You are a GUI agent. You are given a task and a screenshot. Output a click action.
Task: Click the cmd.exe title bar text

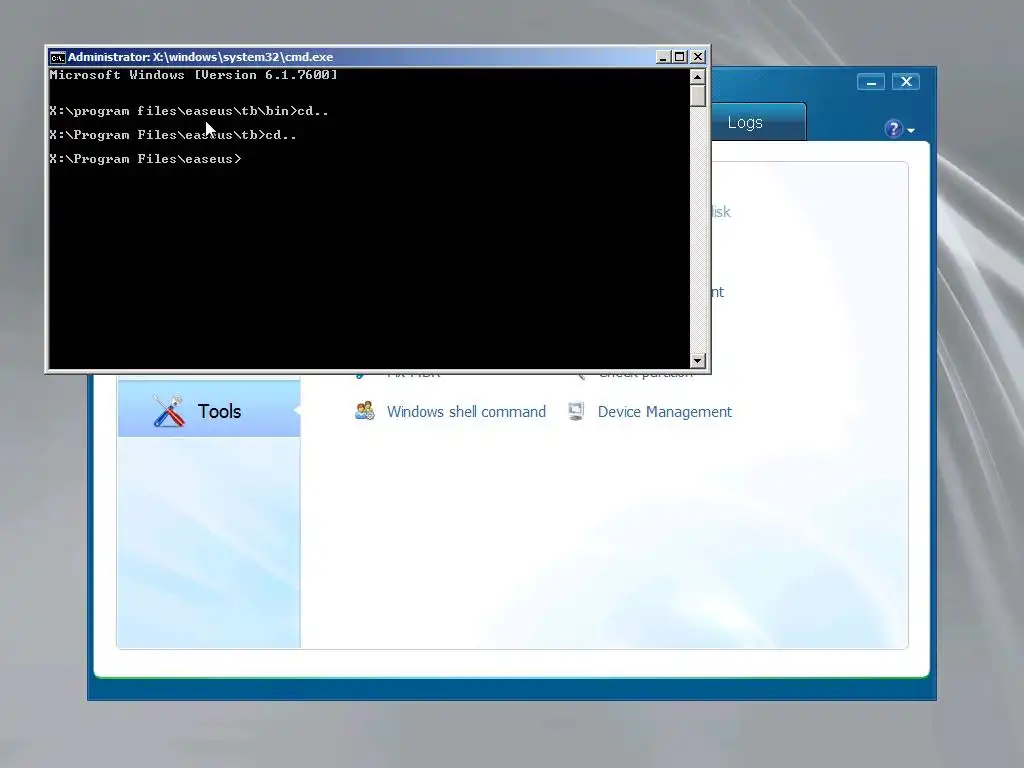coord(200,57)
